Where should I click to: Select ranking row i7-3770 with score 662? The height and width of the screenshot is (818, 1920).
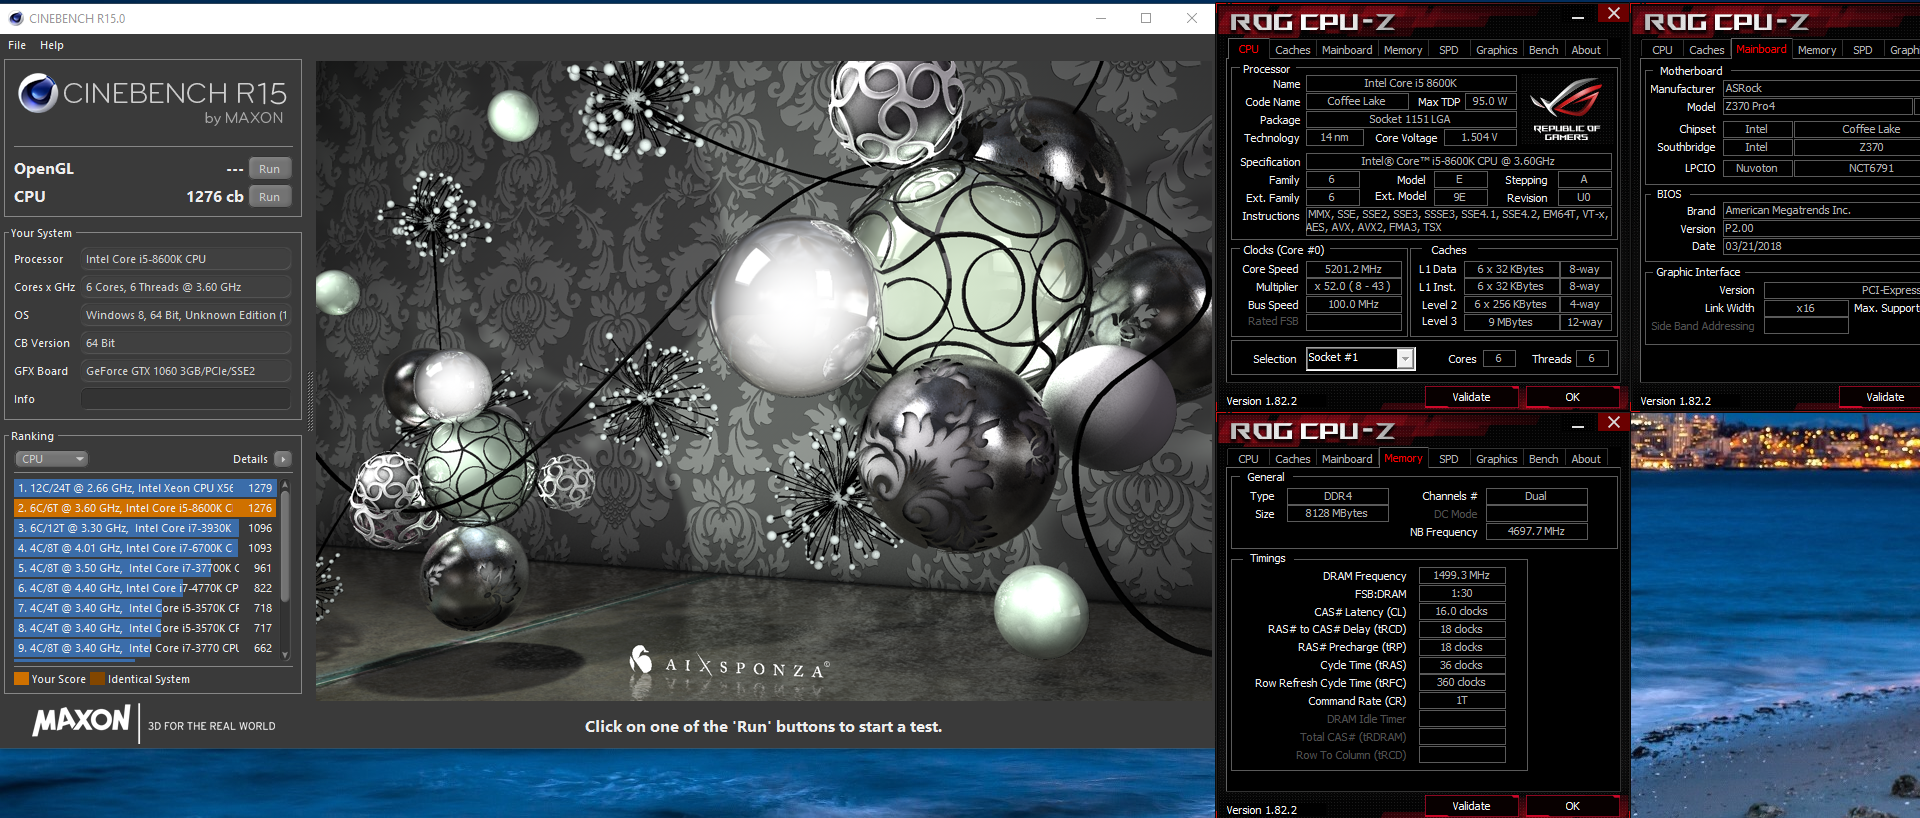pos(145,648)
